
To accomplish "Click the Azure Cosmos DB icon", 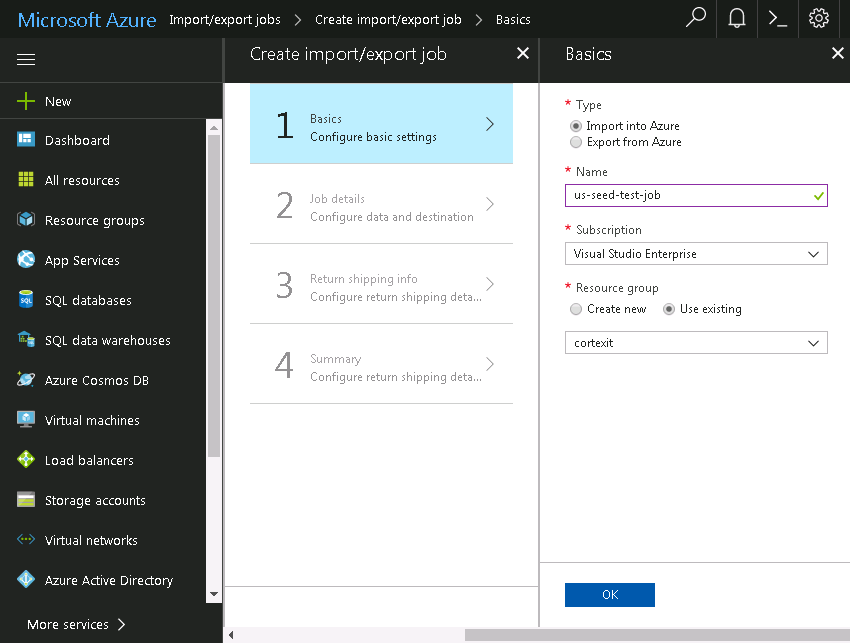I will pyautogui.click(x=26, y=380).
